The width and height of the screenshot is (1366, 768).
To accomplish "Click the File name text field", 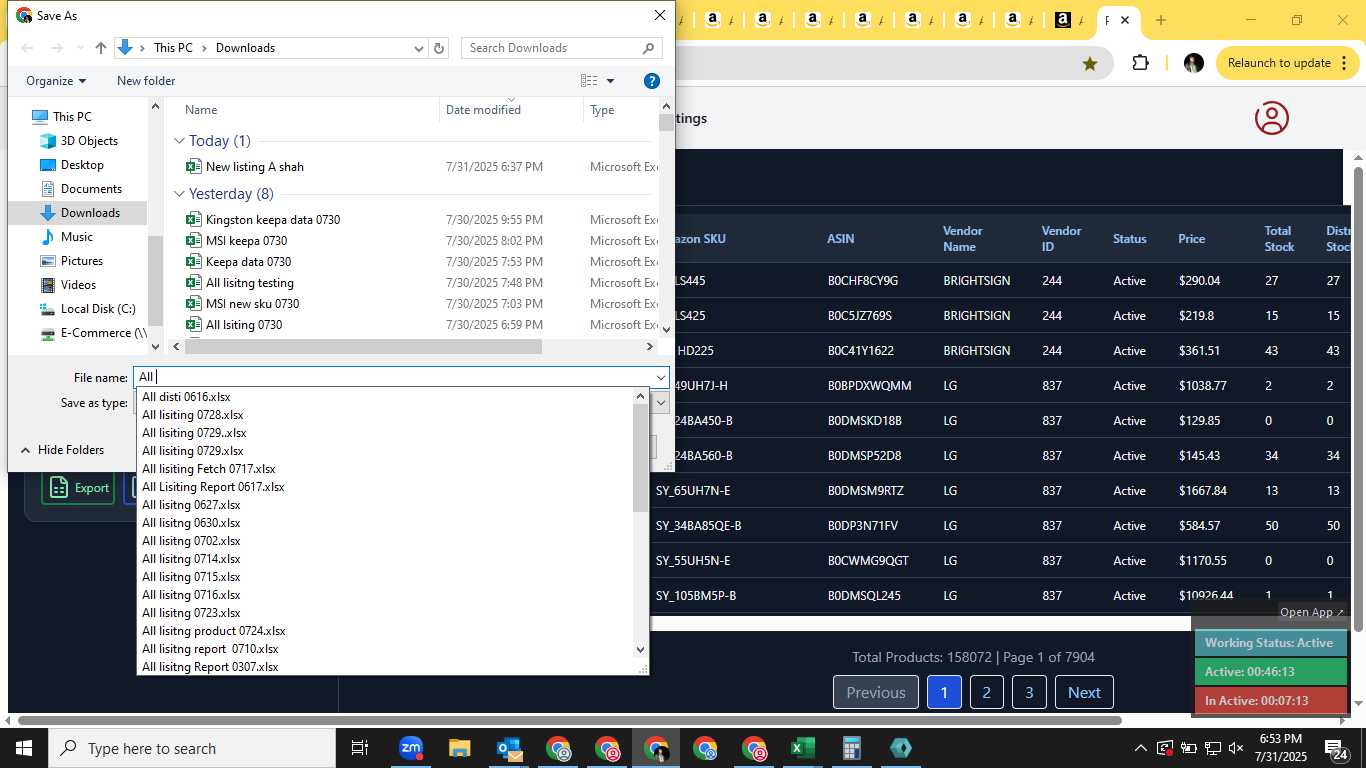I will (x=393, y=377).
